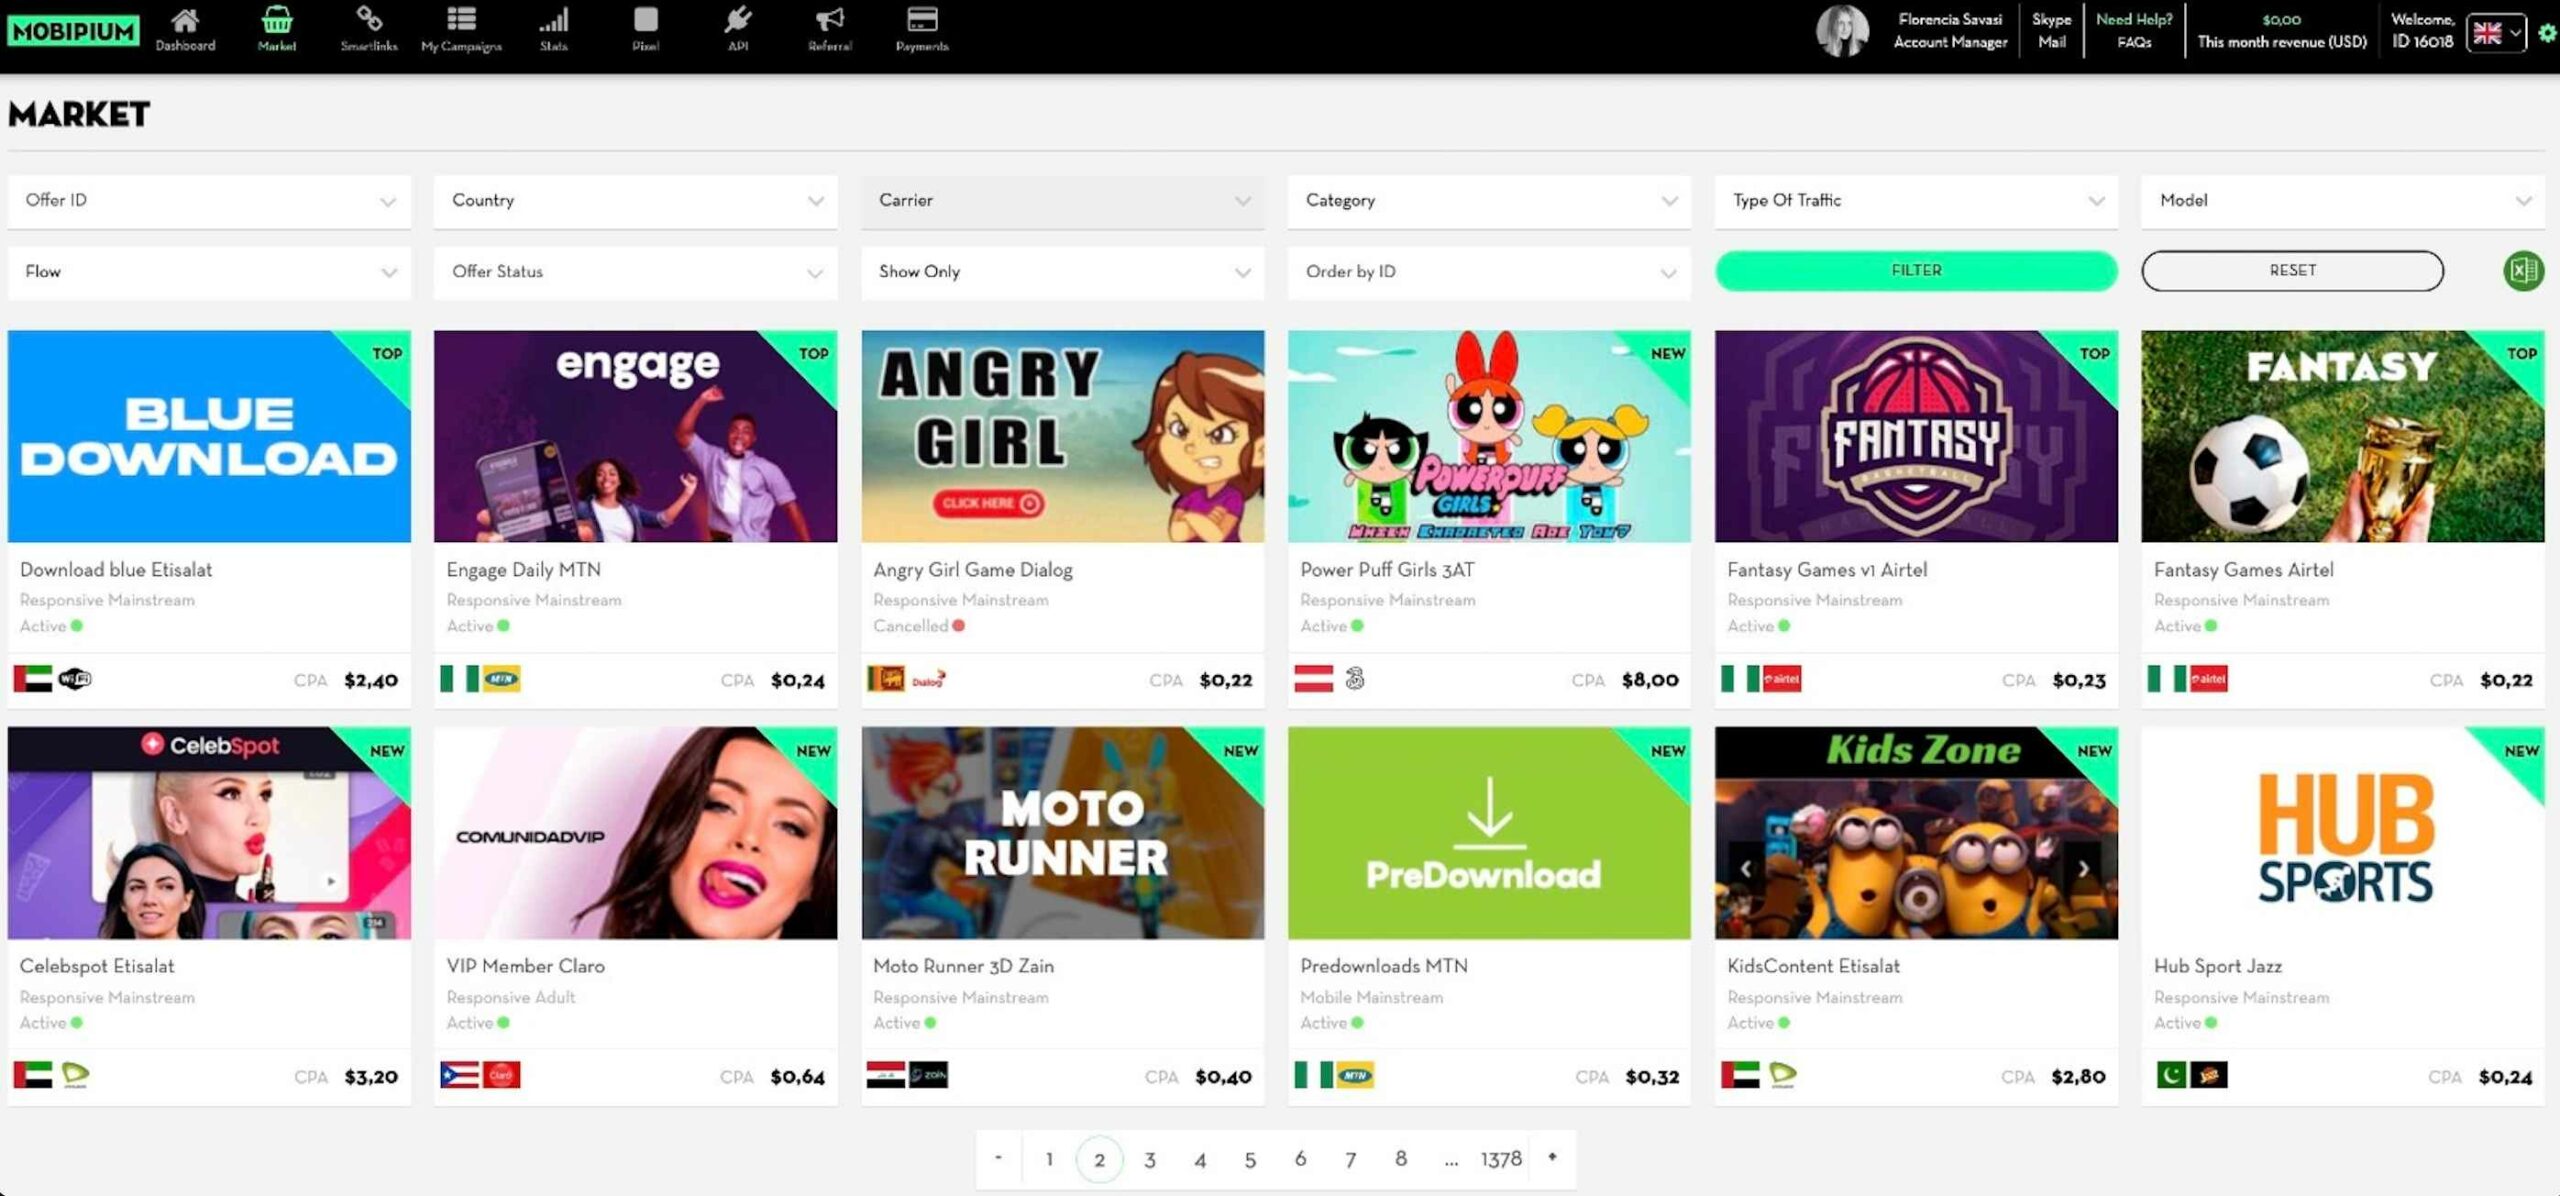
Task: Open Engage Daily MTN thumbnail
Action: tap(635, 436)
